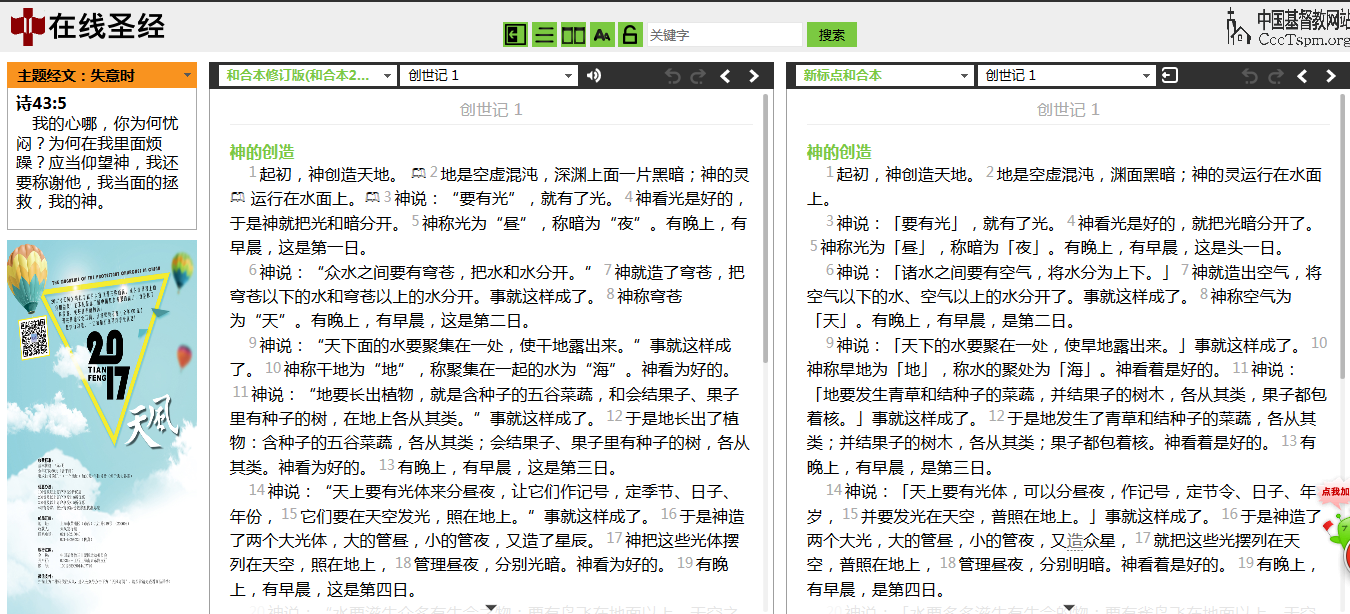Go to previous chapter in left pane
Screen dimensions: 1350x614
[x=726, y=76]
